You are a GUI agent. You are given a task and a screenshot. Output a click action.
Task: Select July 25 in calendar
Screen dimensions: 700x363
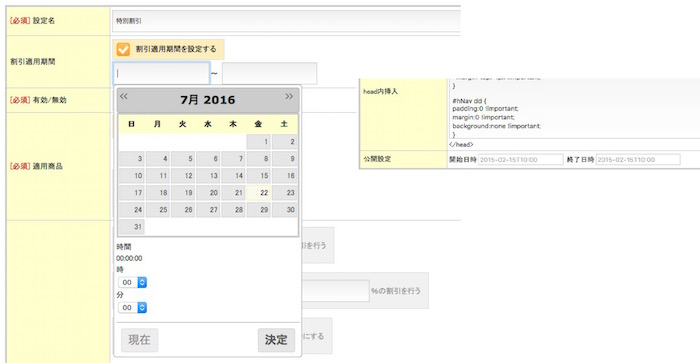click(158, 210)
